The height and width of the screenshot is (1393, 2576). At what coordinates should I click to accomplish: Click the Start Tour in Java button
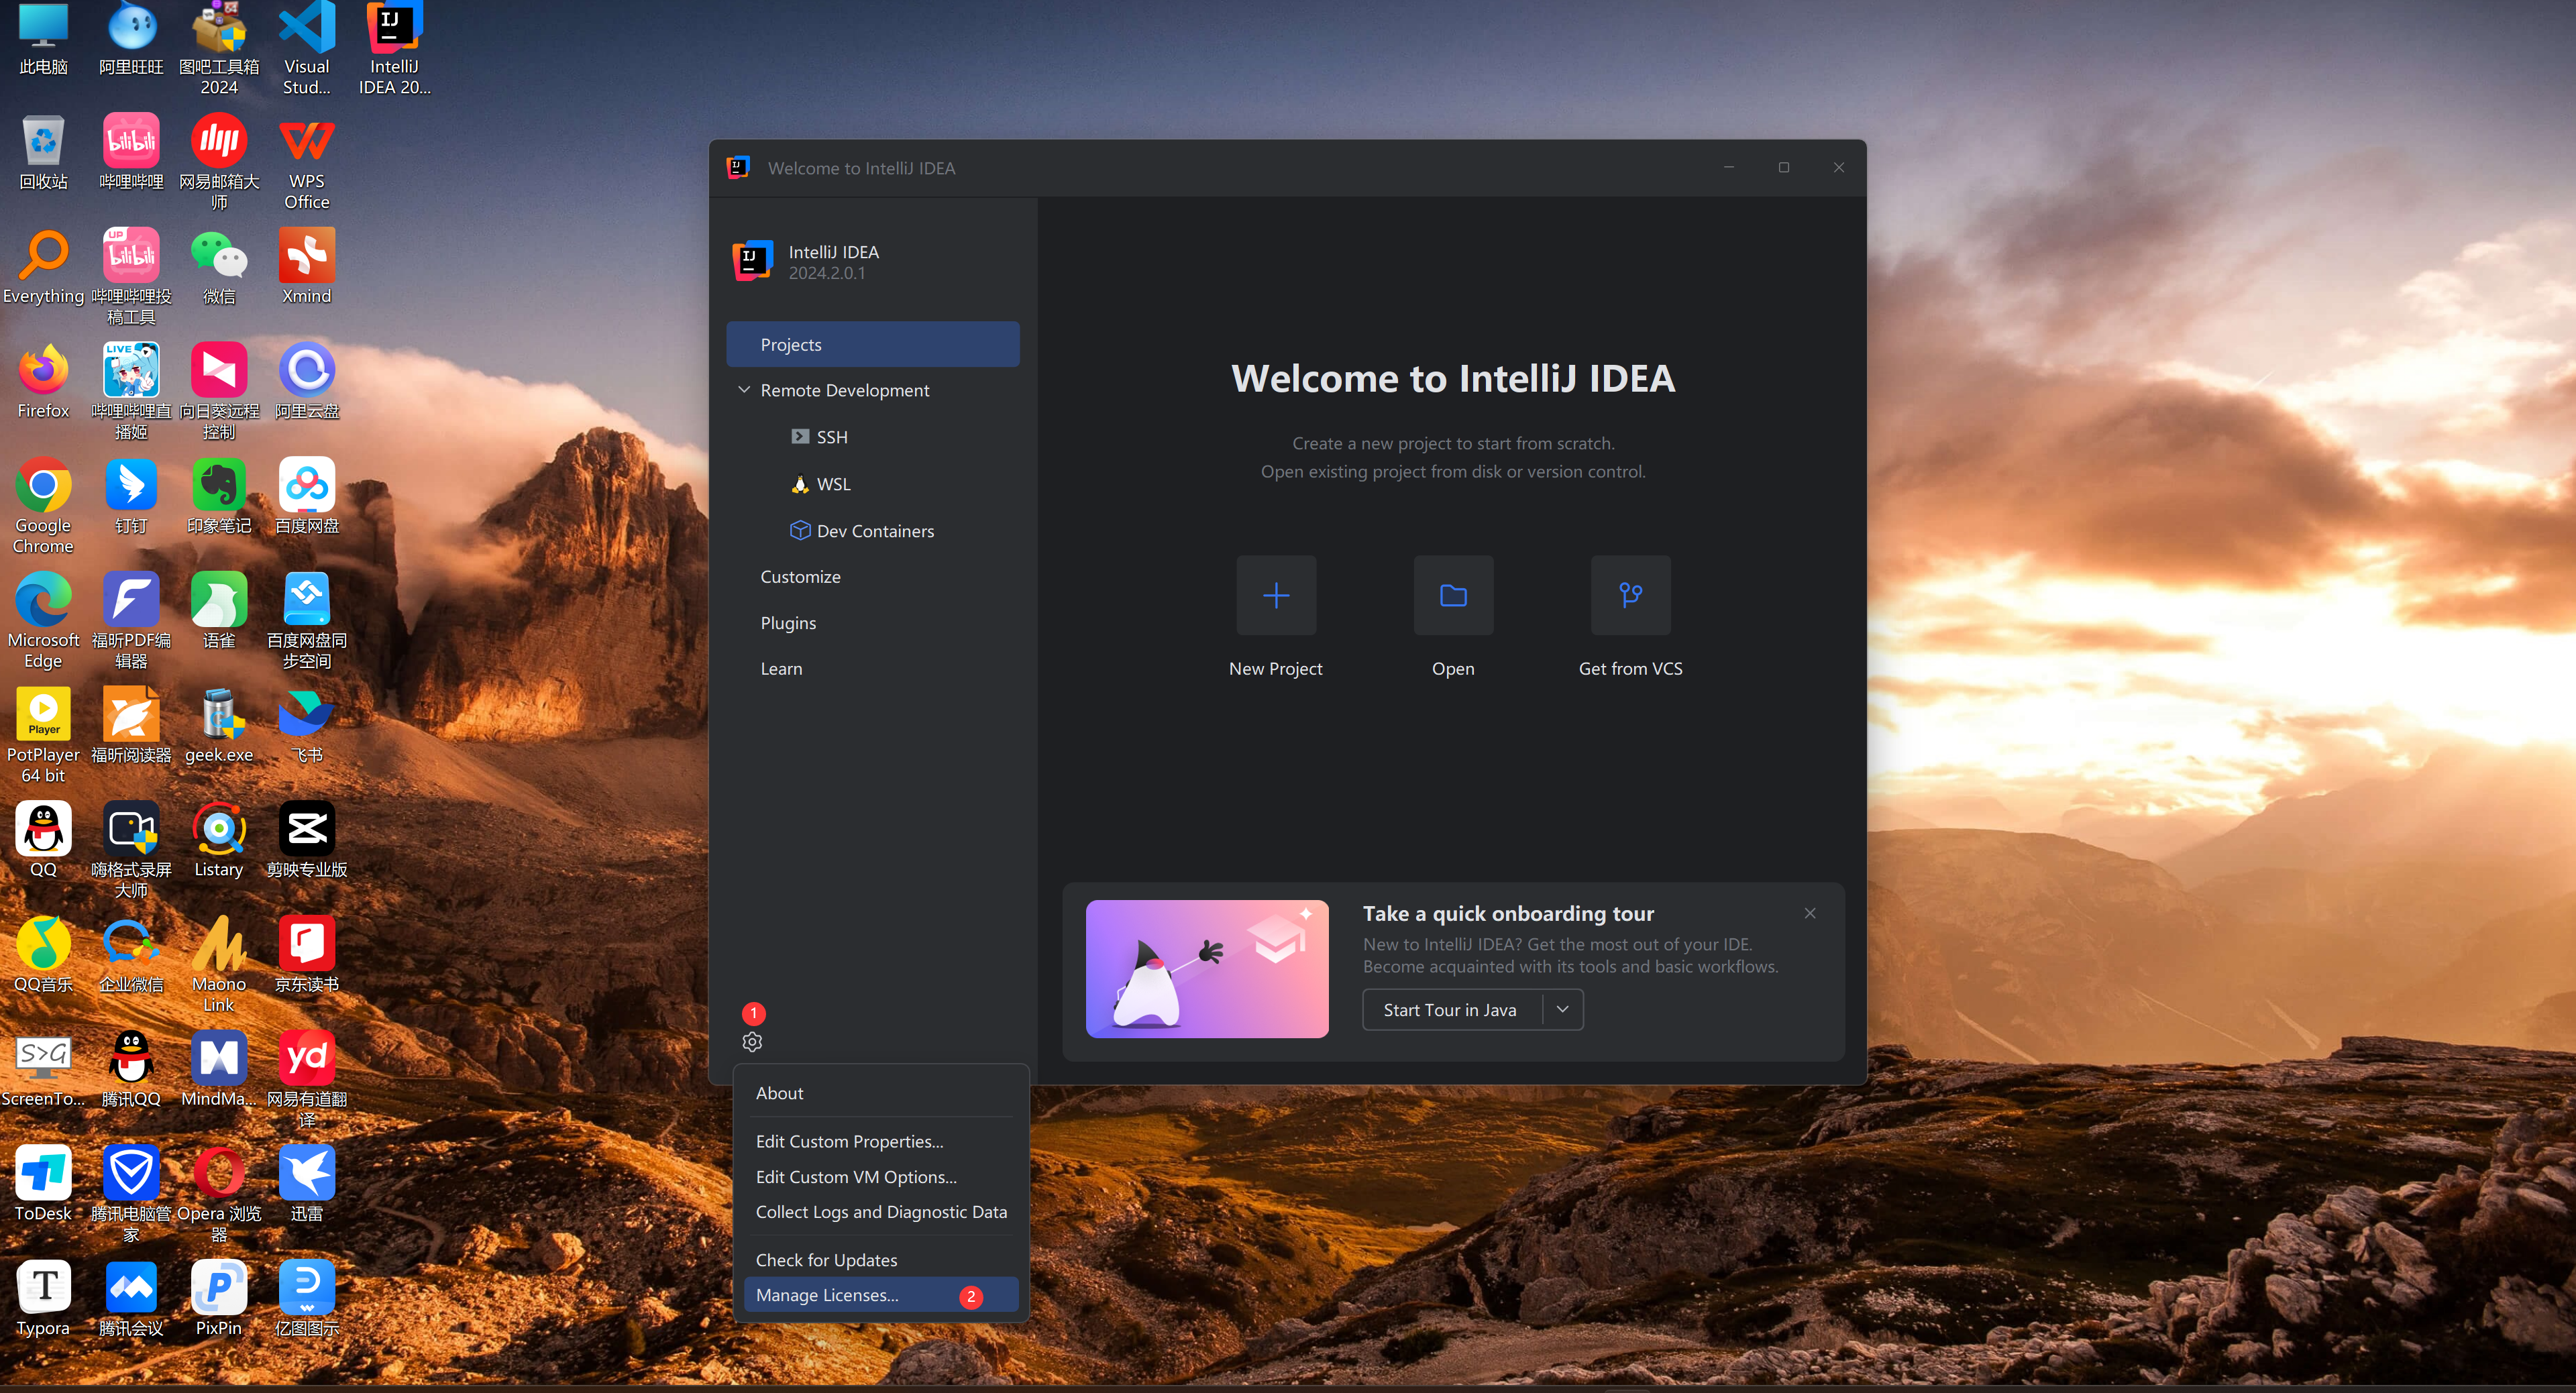tap(1449, 1010)
